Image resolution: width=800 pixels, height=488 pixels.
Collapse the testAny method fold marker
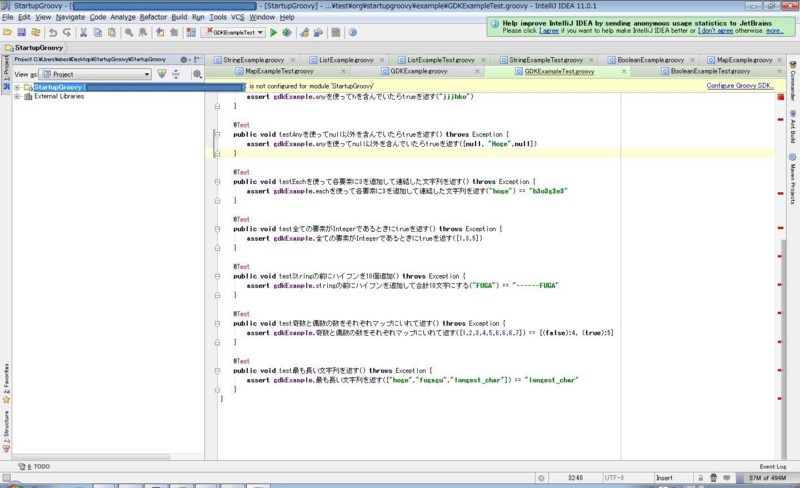217,134
